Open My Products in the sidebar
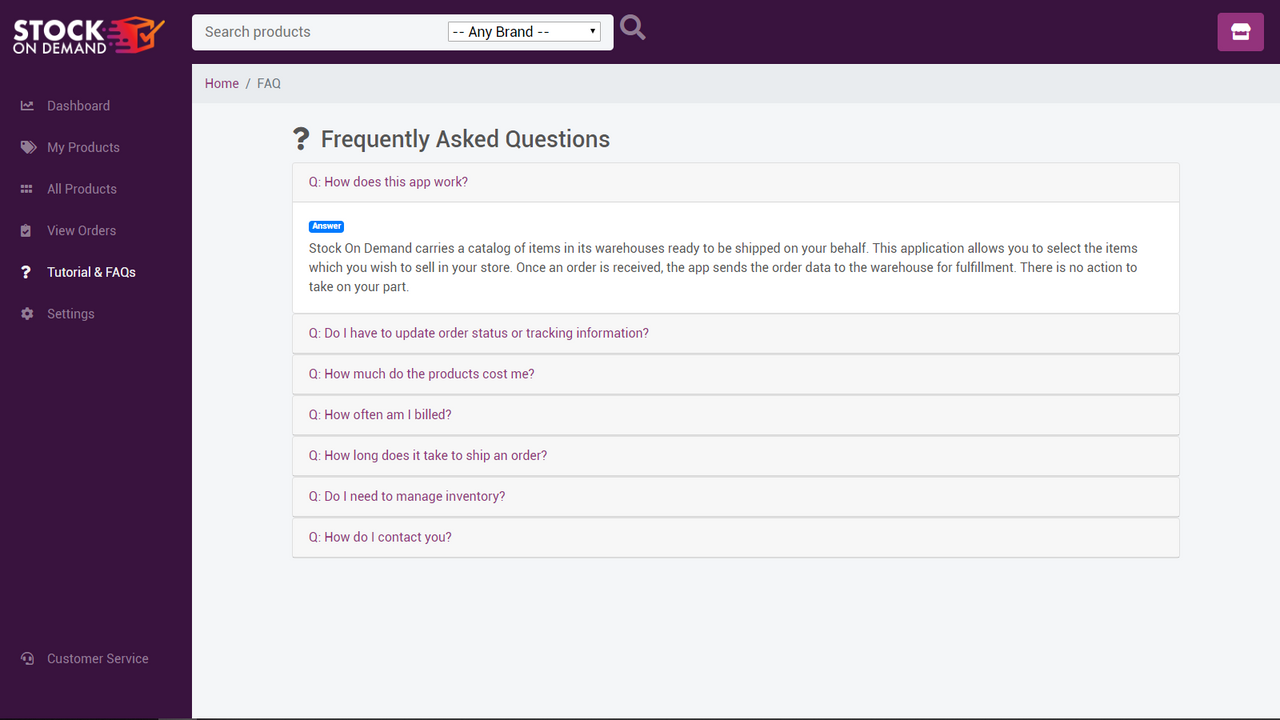The width and height of the screenshot is (1280, 720). point(83,147)
